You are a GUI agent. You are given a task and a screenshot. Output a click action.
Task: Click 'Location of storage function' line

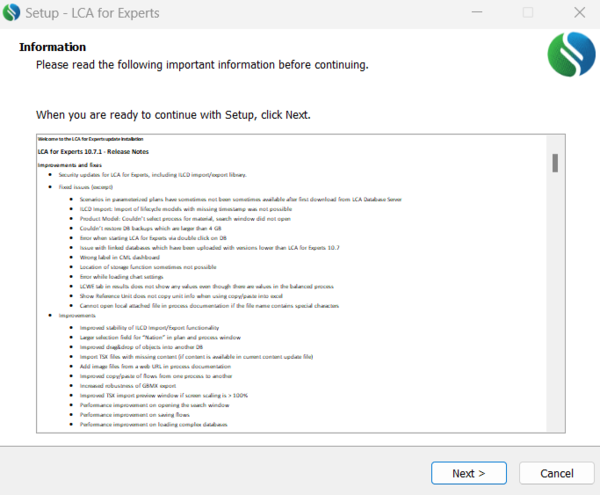(x=148, y=267)
